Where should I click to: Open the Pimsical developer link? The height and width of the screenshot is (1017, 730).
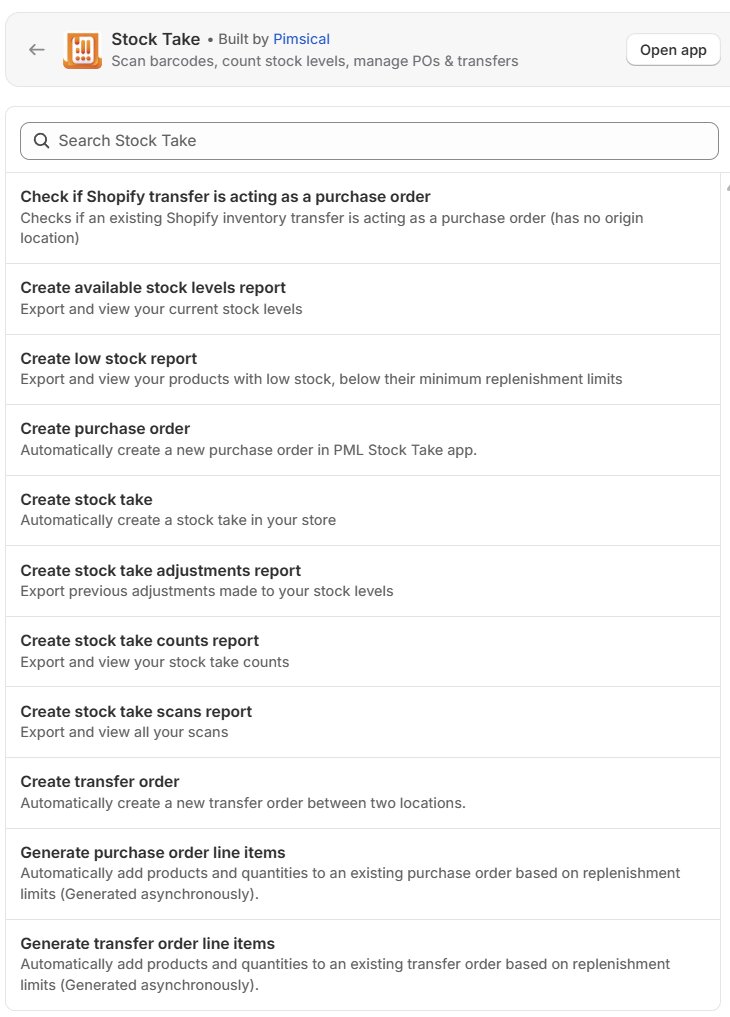pyautogui.click(x=301, y=39)
